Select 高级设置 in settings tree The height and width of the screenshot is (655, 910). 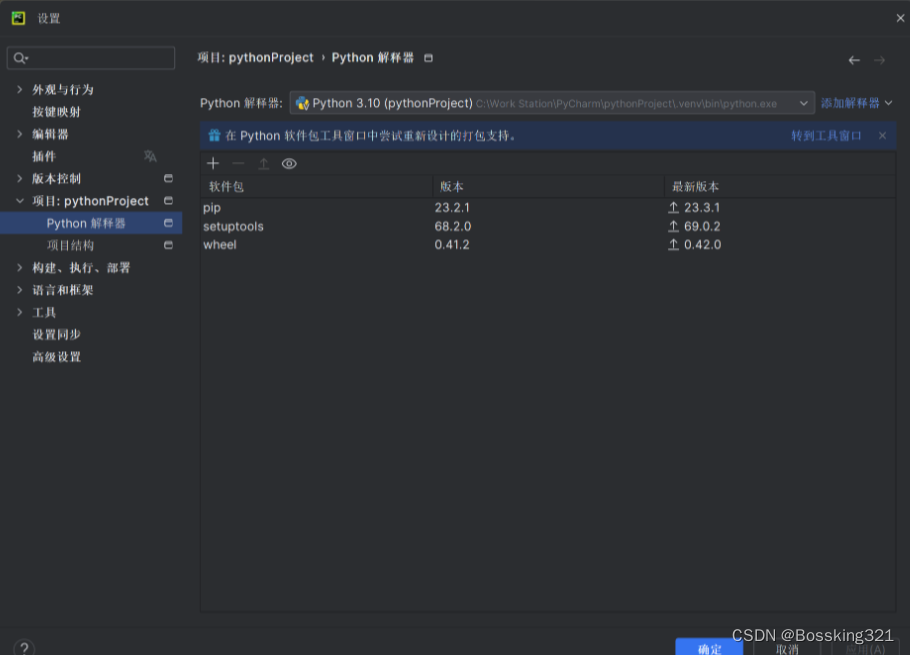pyautogui.click(x=56, y=357)
